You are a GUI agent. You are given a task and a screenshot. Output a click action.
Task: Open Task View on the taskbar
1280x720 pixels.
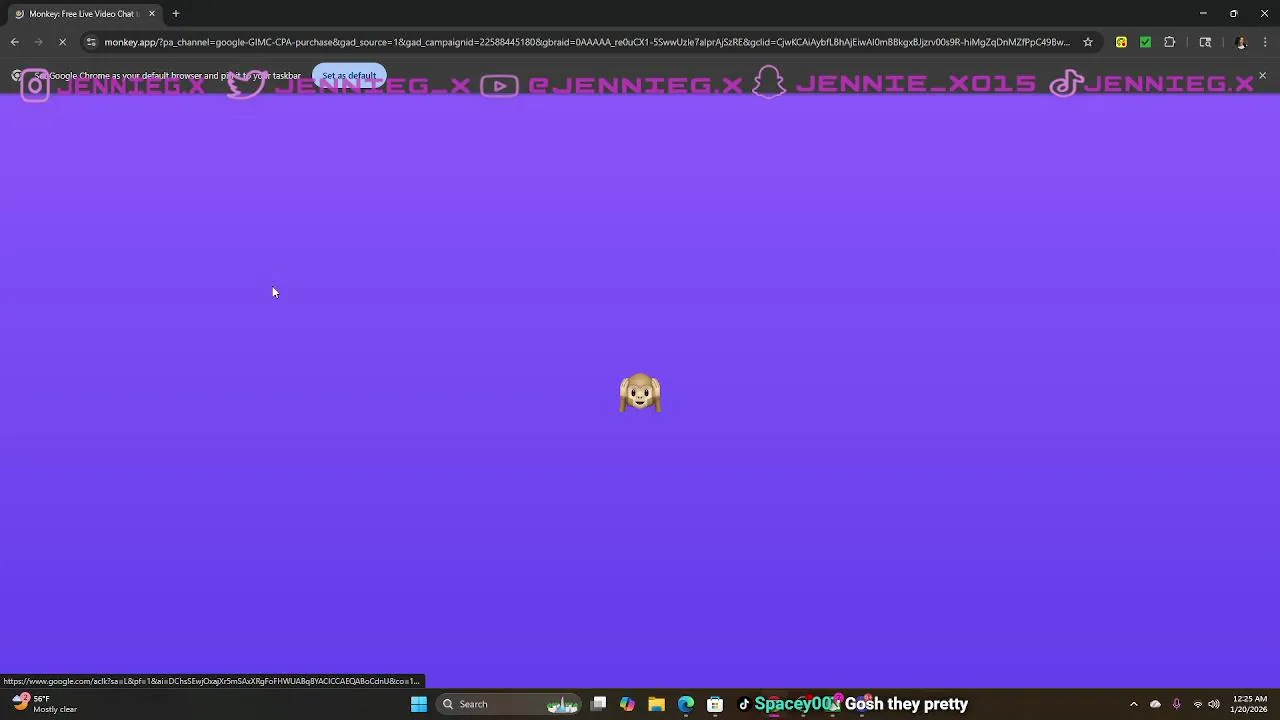tap(598, 704)
